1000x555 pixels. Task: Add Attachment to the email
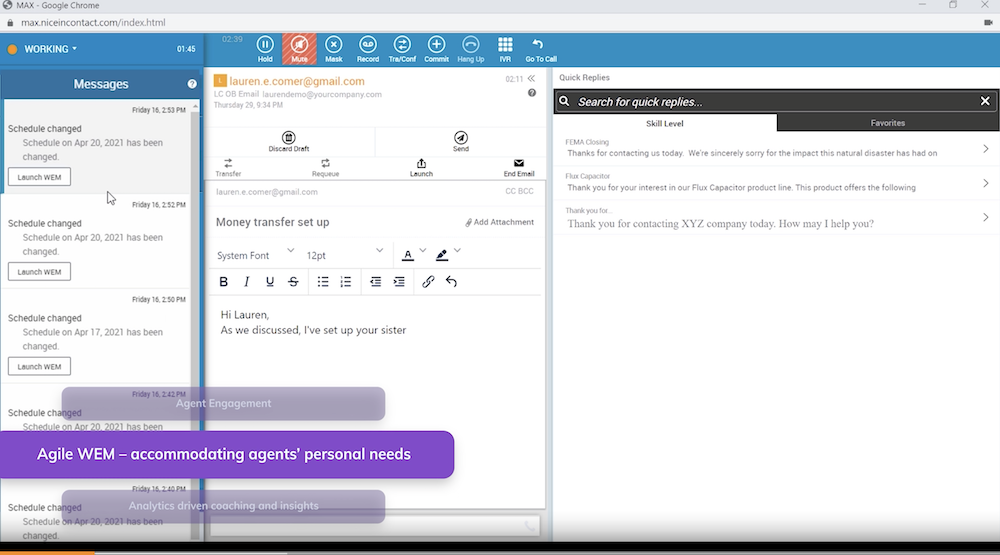[x=499, y=222]
